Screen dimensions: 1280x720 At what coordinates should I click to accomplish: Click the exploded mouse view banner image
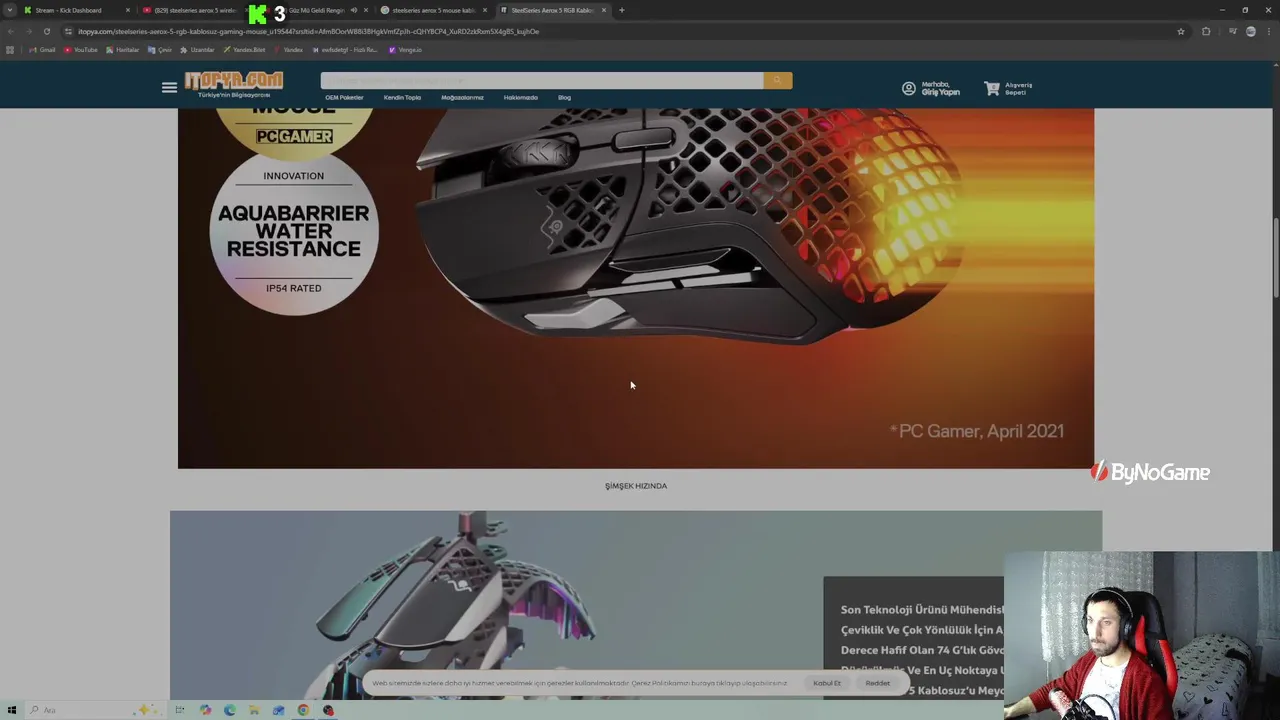tap(636, 605)
